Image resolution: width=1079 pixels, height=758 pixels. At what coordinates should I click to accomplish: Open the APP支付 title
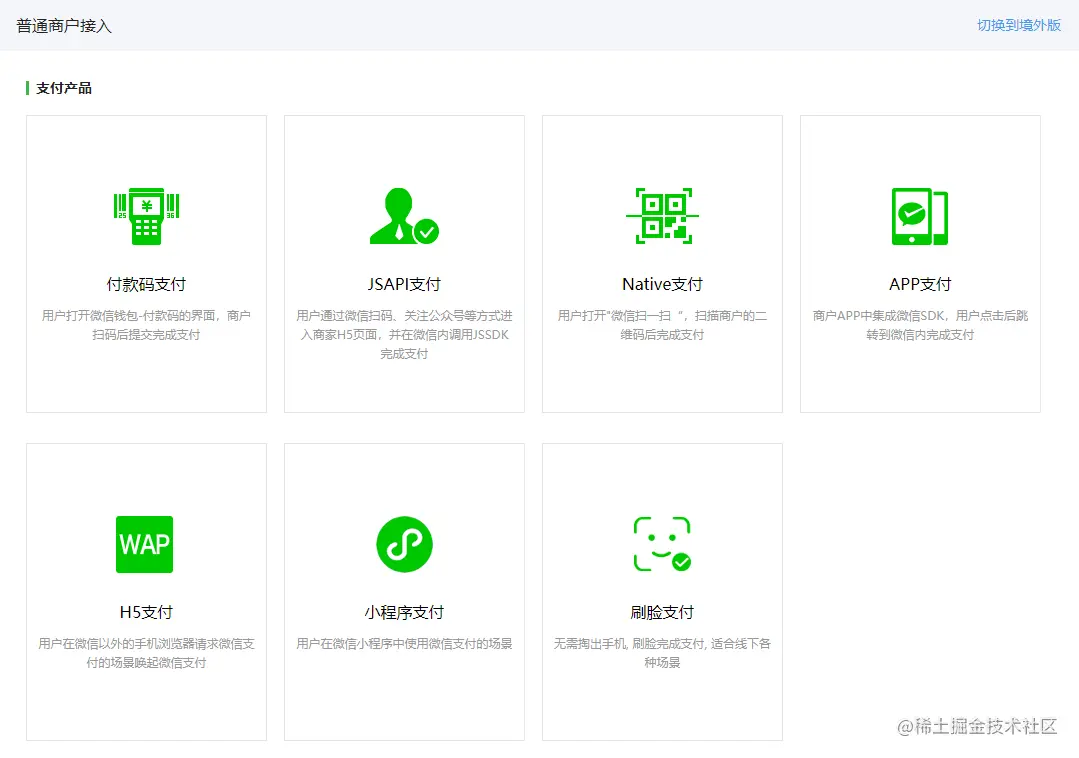920,284
